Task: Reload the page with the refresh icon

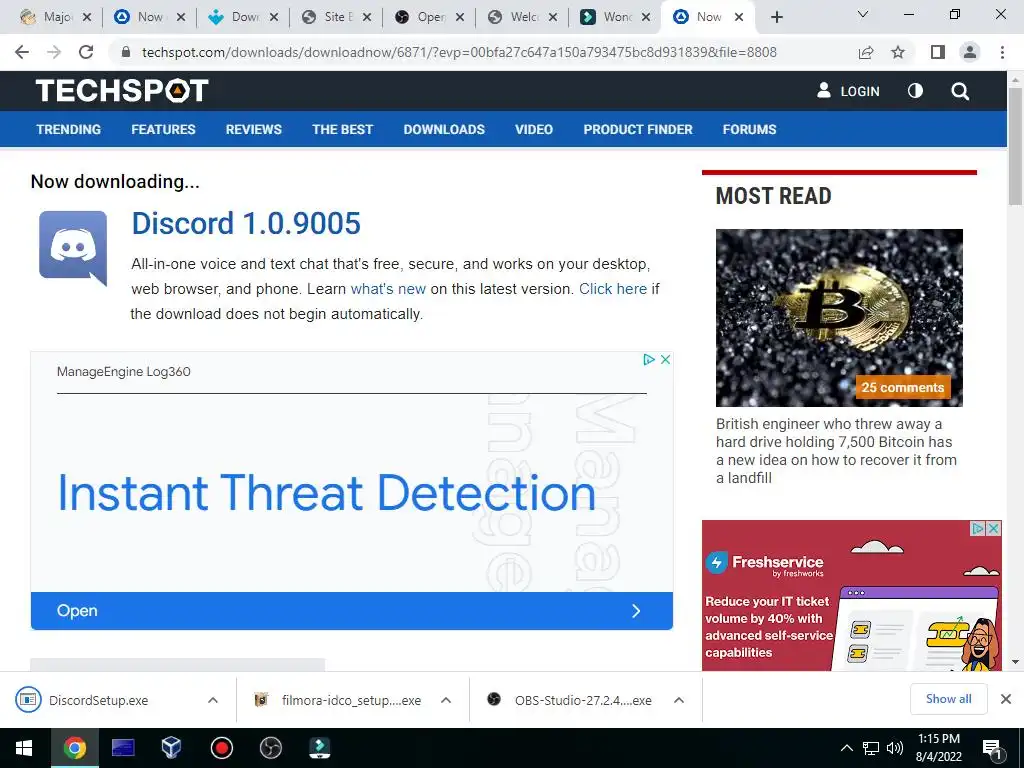Action: click(x=86, y=52)
